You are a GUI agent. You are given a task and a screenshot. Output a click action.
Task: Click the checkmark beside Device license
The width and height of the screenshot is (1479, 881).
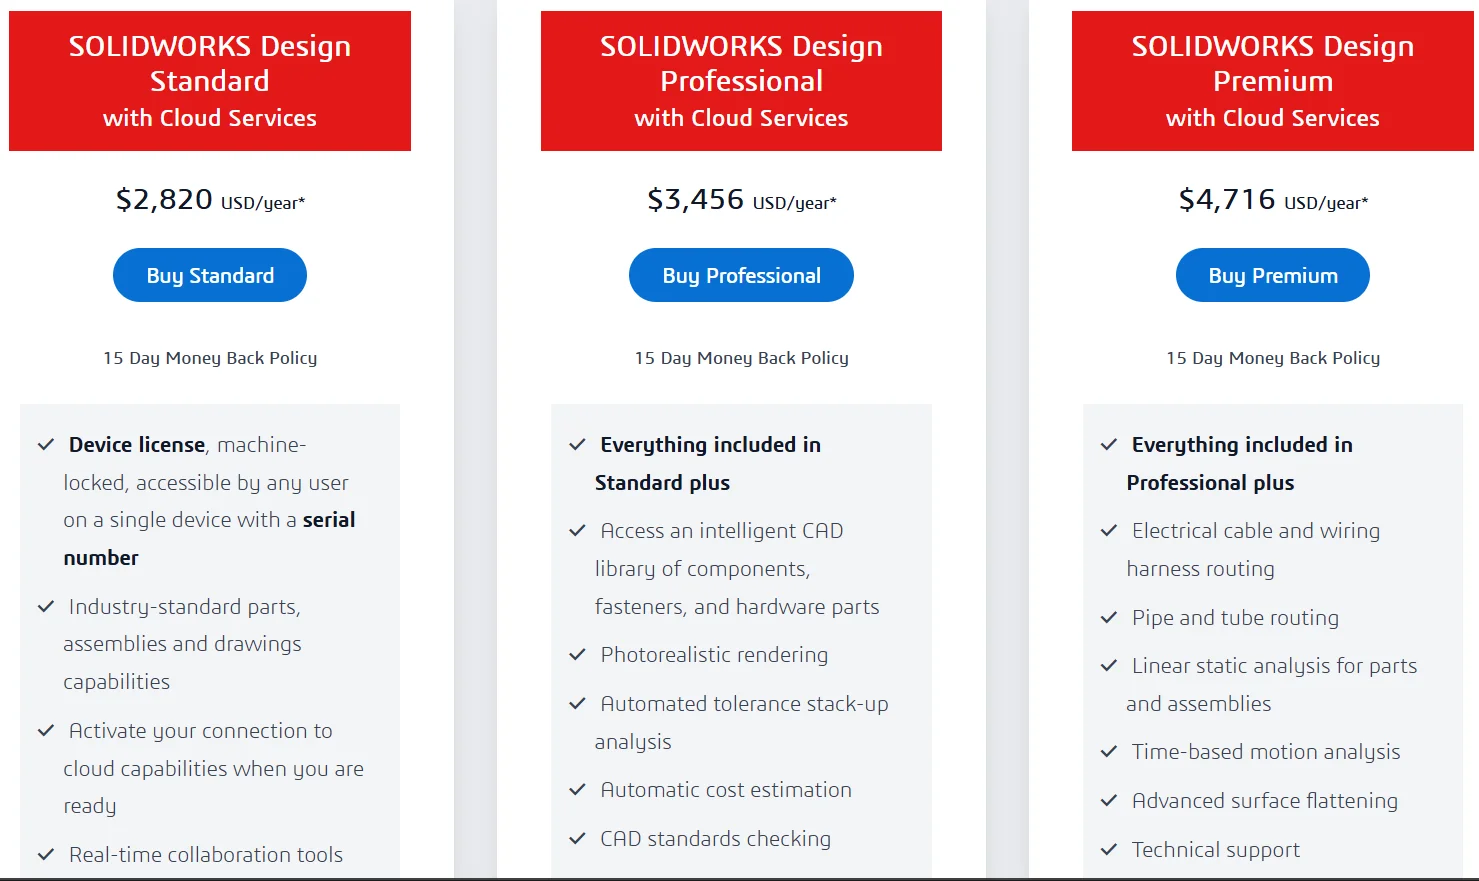click(x=46, y=445)
